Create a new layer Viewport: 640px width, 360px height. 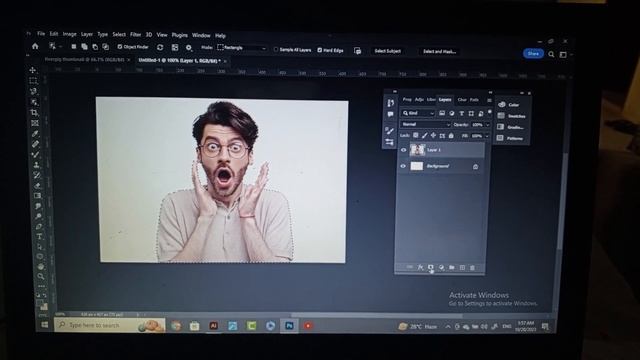point(462,267)
